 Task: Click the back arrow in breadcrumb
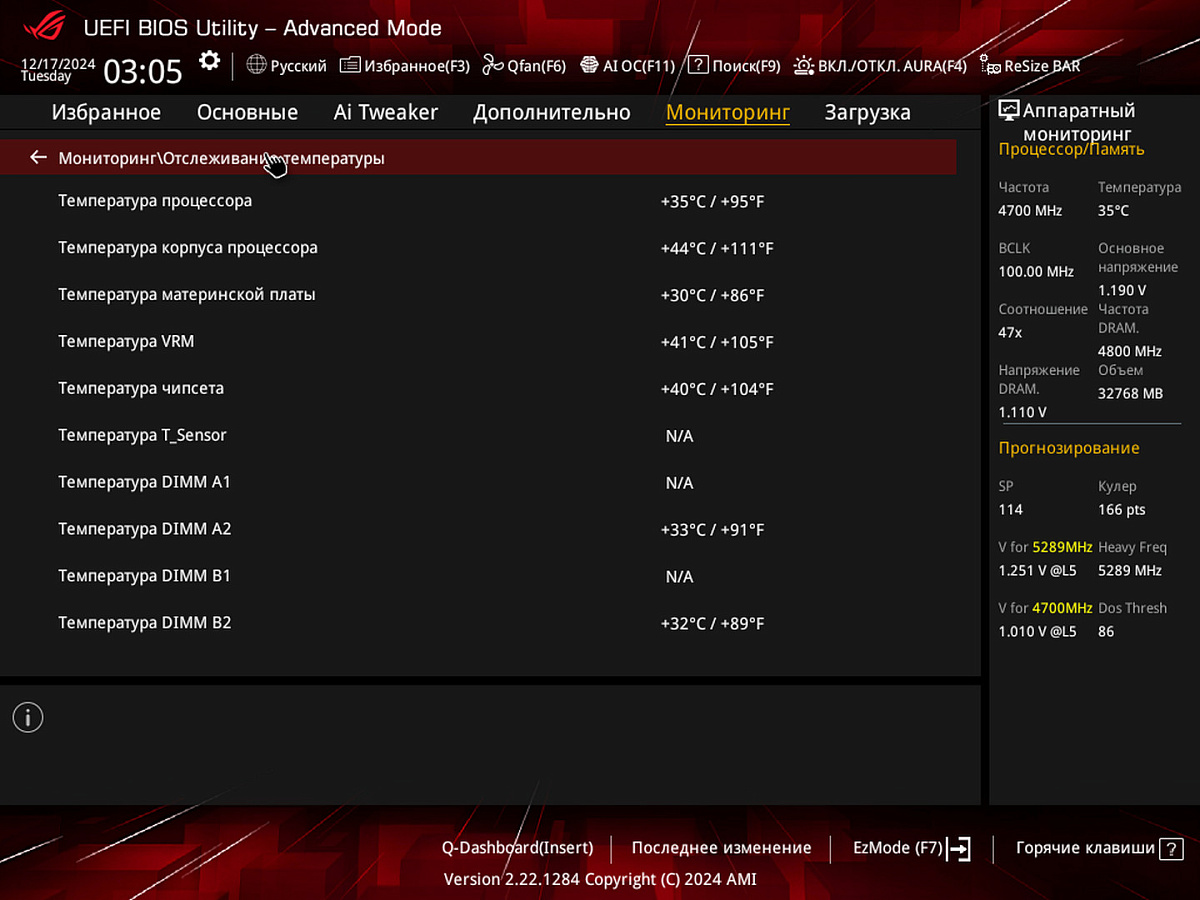(38, 157)
